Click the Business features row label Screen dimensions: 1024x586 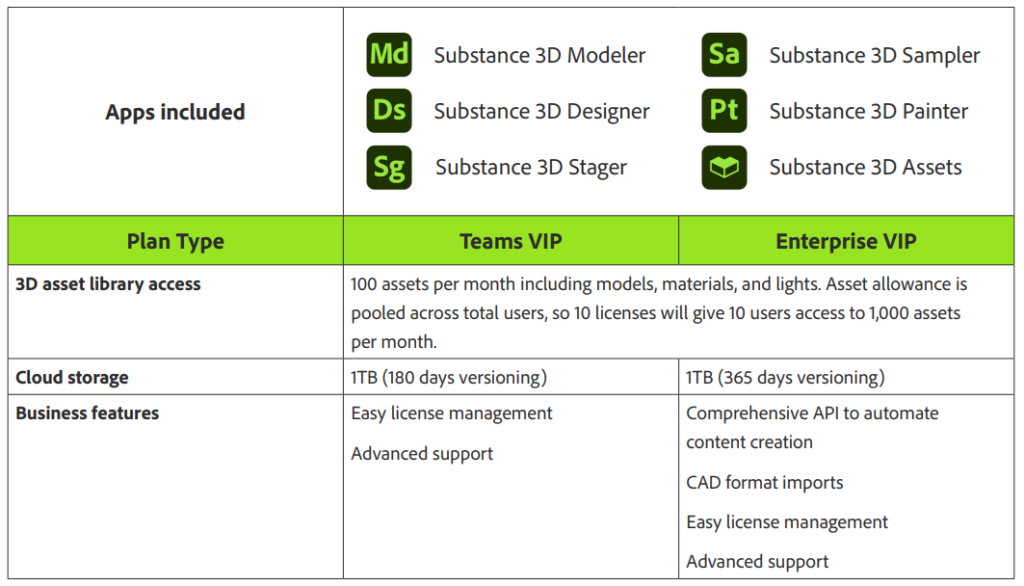click(87, 413)
